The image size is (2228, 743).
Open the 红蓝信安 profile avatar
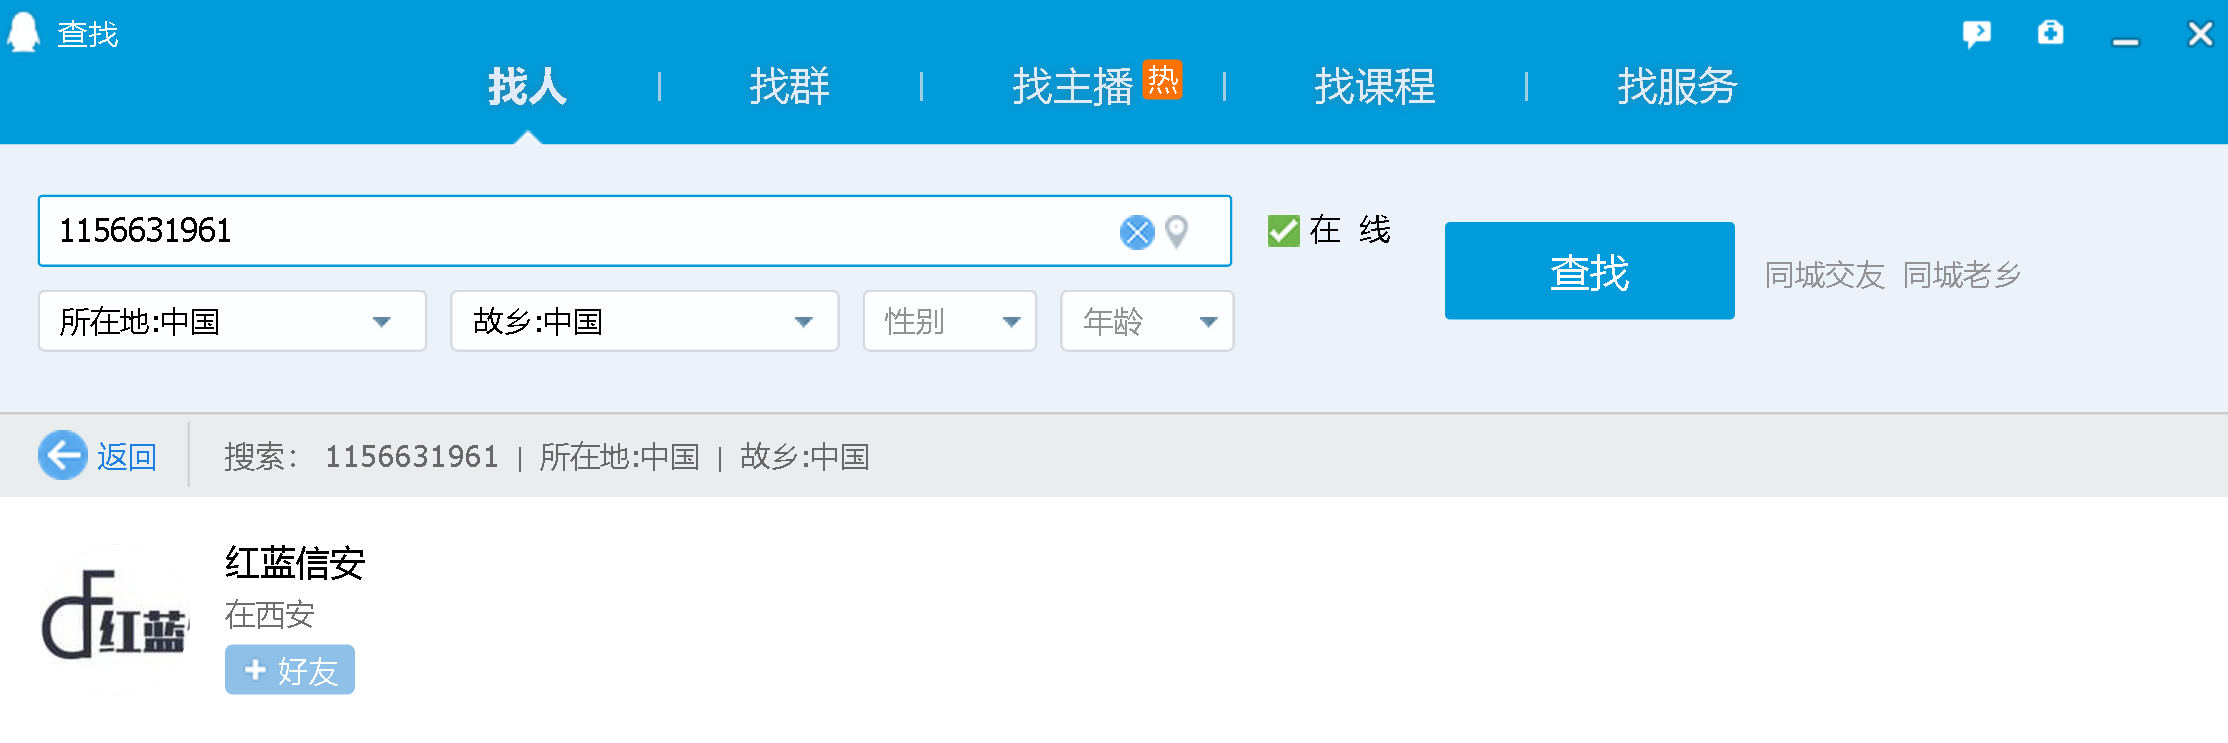pyautogui.click(x=114, y=618)
